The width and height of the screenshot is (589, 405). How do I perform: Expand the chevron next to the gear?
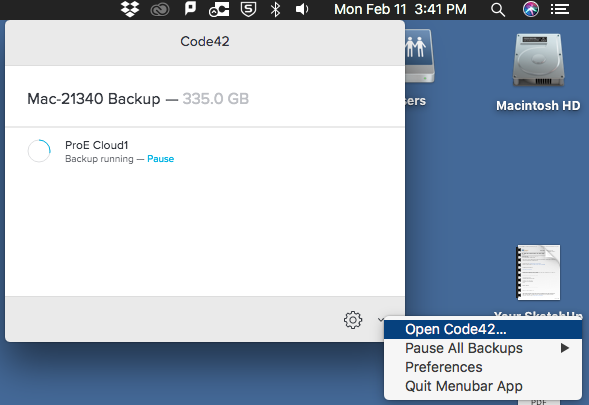pos(381,320)
